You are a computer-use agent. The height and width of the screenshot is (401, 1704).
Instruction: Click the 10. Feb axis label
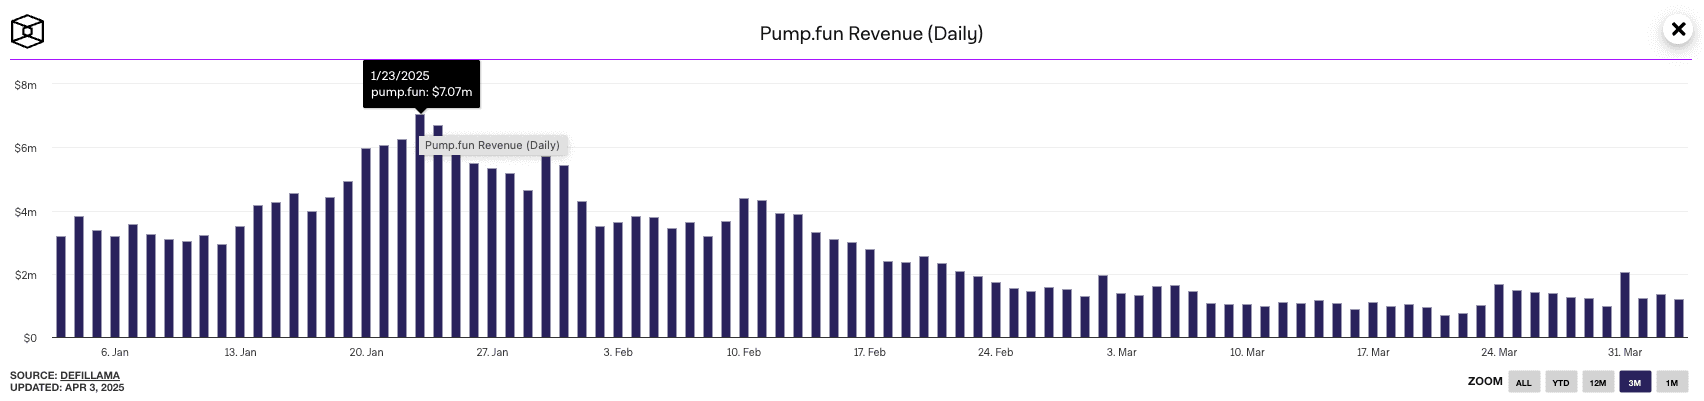(x=744, y=352)
